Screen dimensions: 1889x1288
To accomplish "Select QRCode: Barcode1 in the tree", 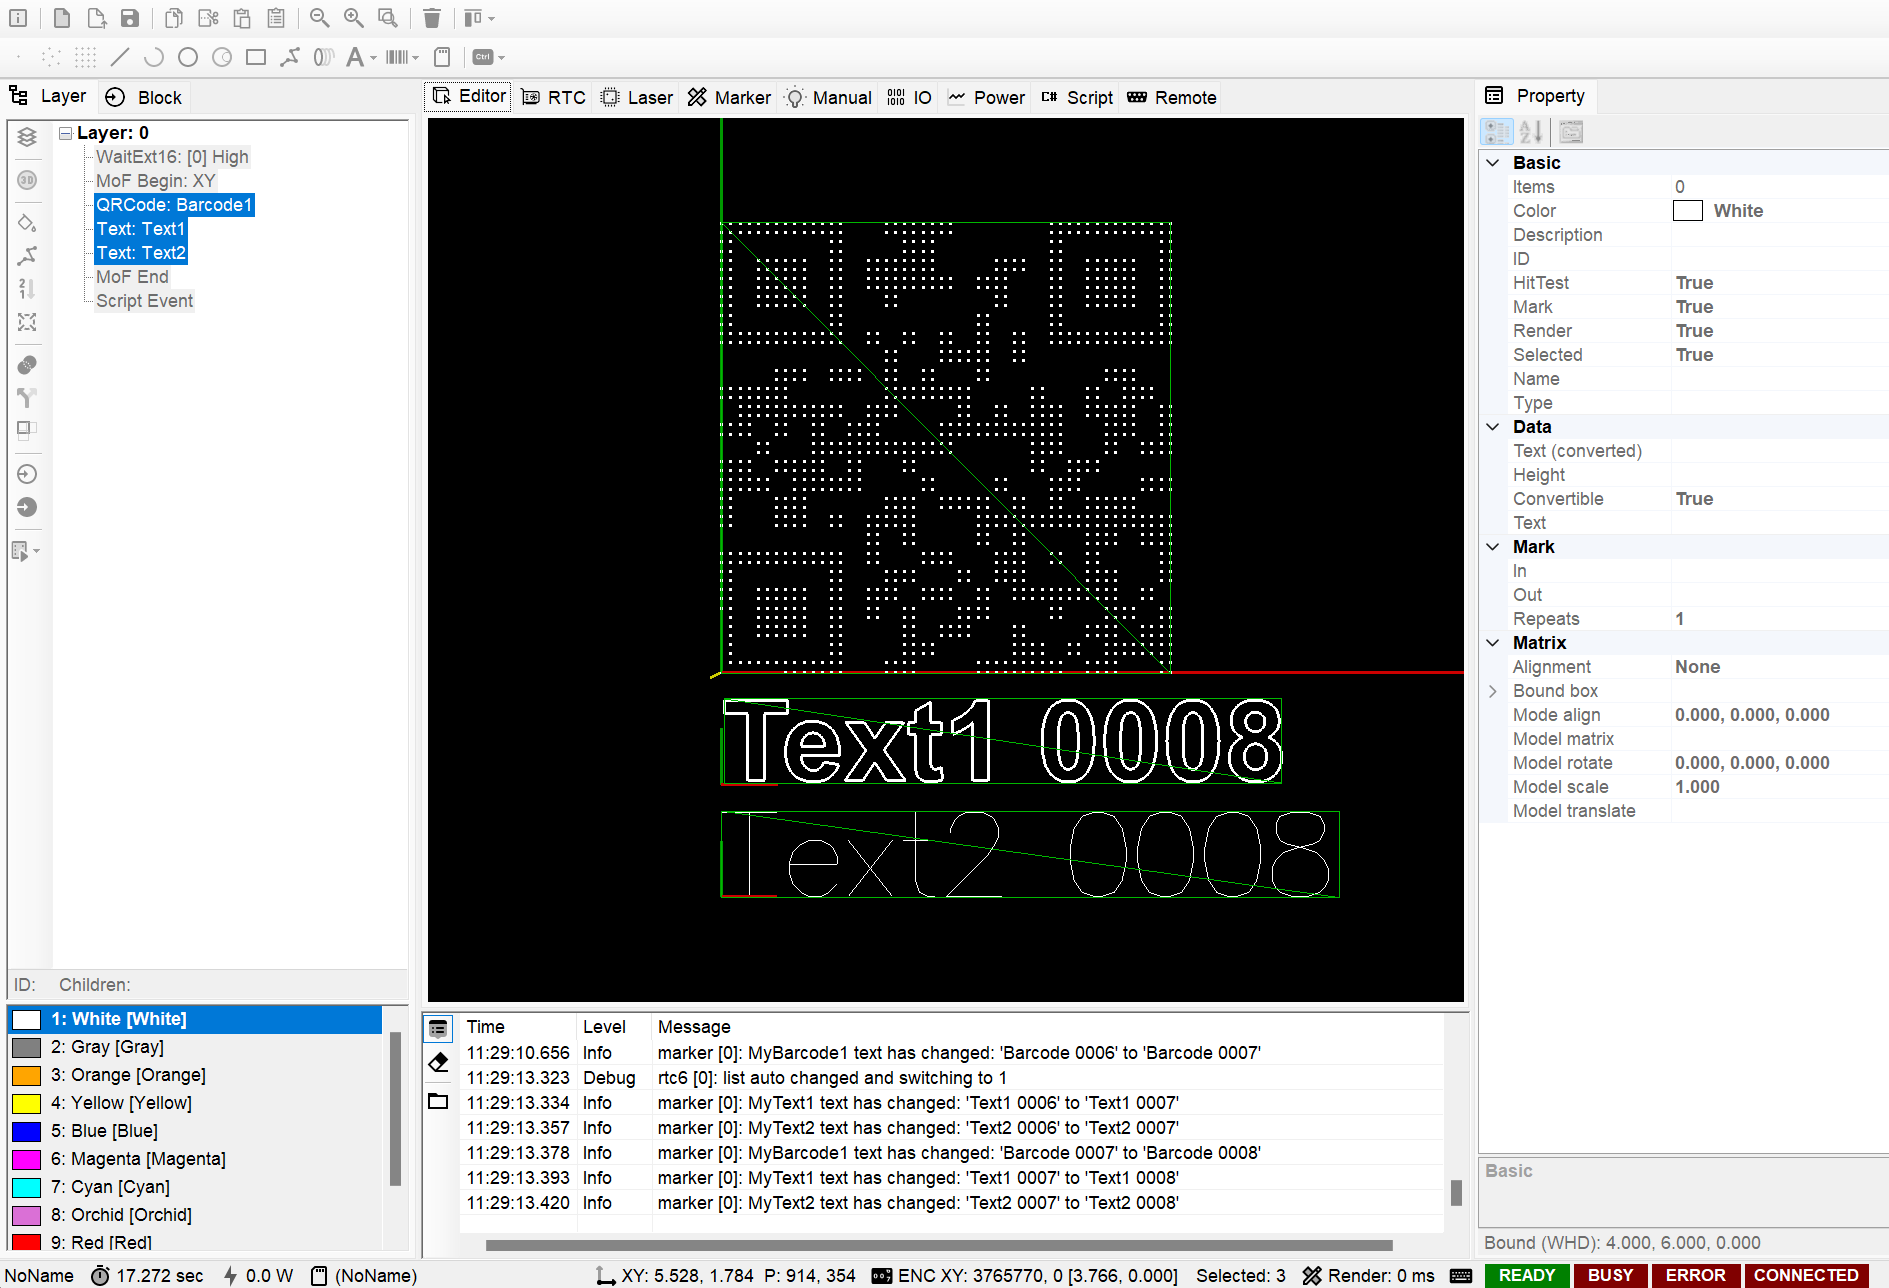I will point(174,205).
